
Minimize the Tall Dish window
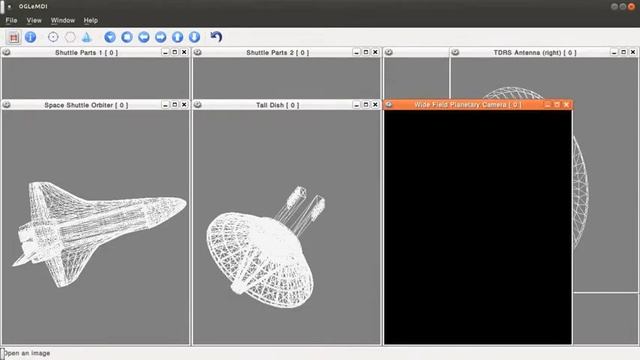[x=356, y=105]
